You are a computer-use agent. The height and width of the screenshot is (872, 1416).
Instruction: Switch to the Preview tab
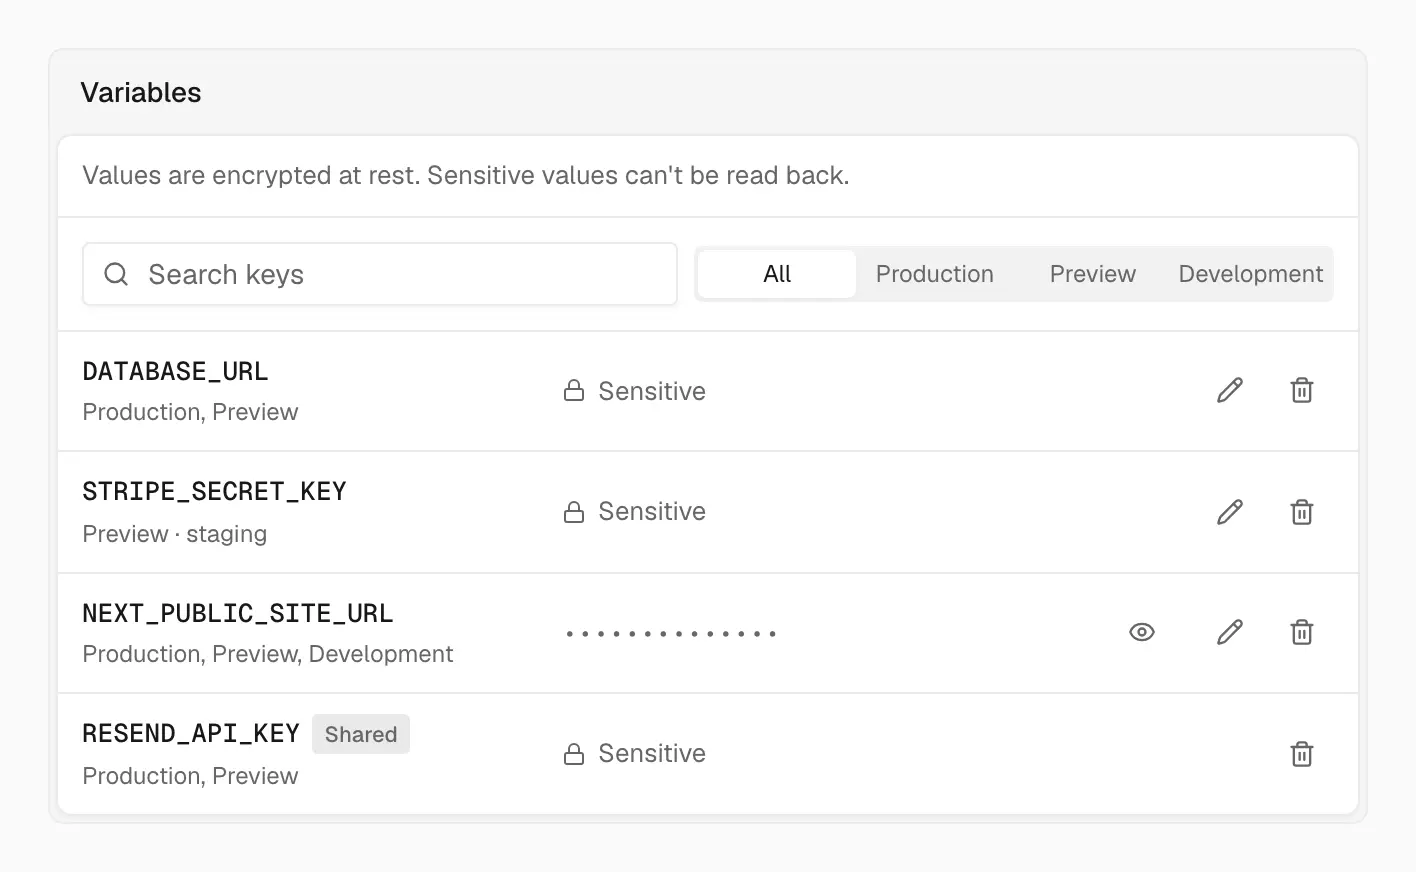click(1093, 274)
